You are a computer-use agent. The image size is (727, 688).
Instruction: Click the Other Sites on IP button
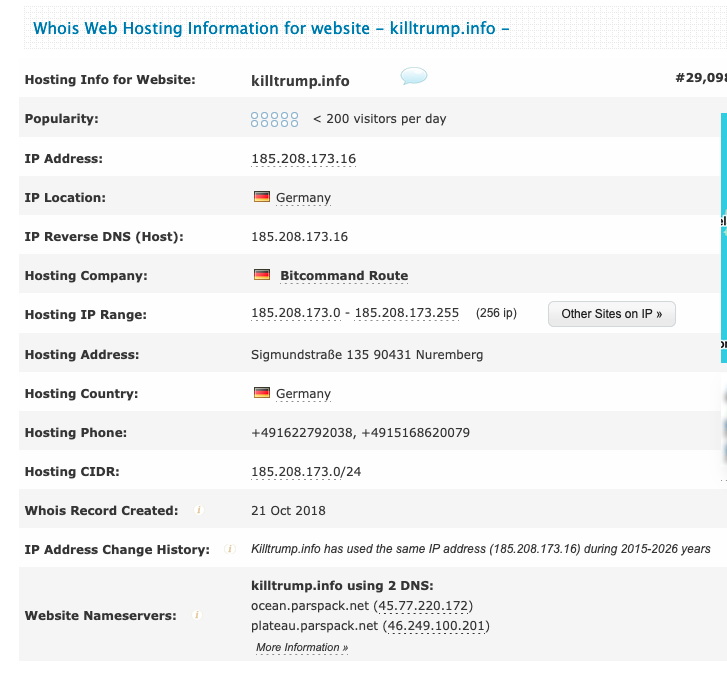coord(612,314)
